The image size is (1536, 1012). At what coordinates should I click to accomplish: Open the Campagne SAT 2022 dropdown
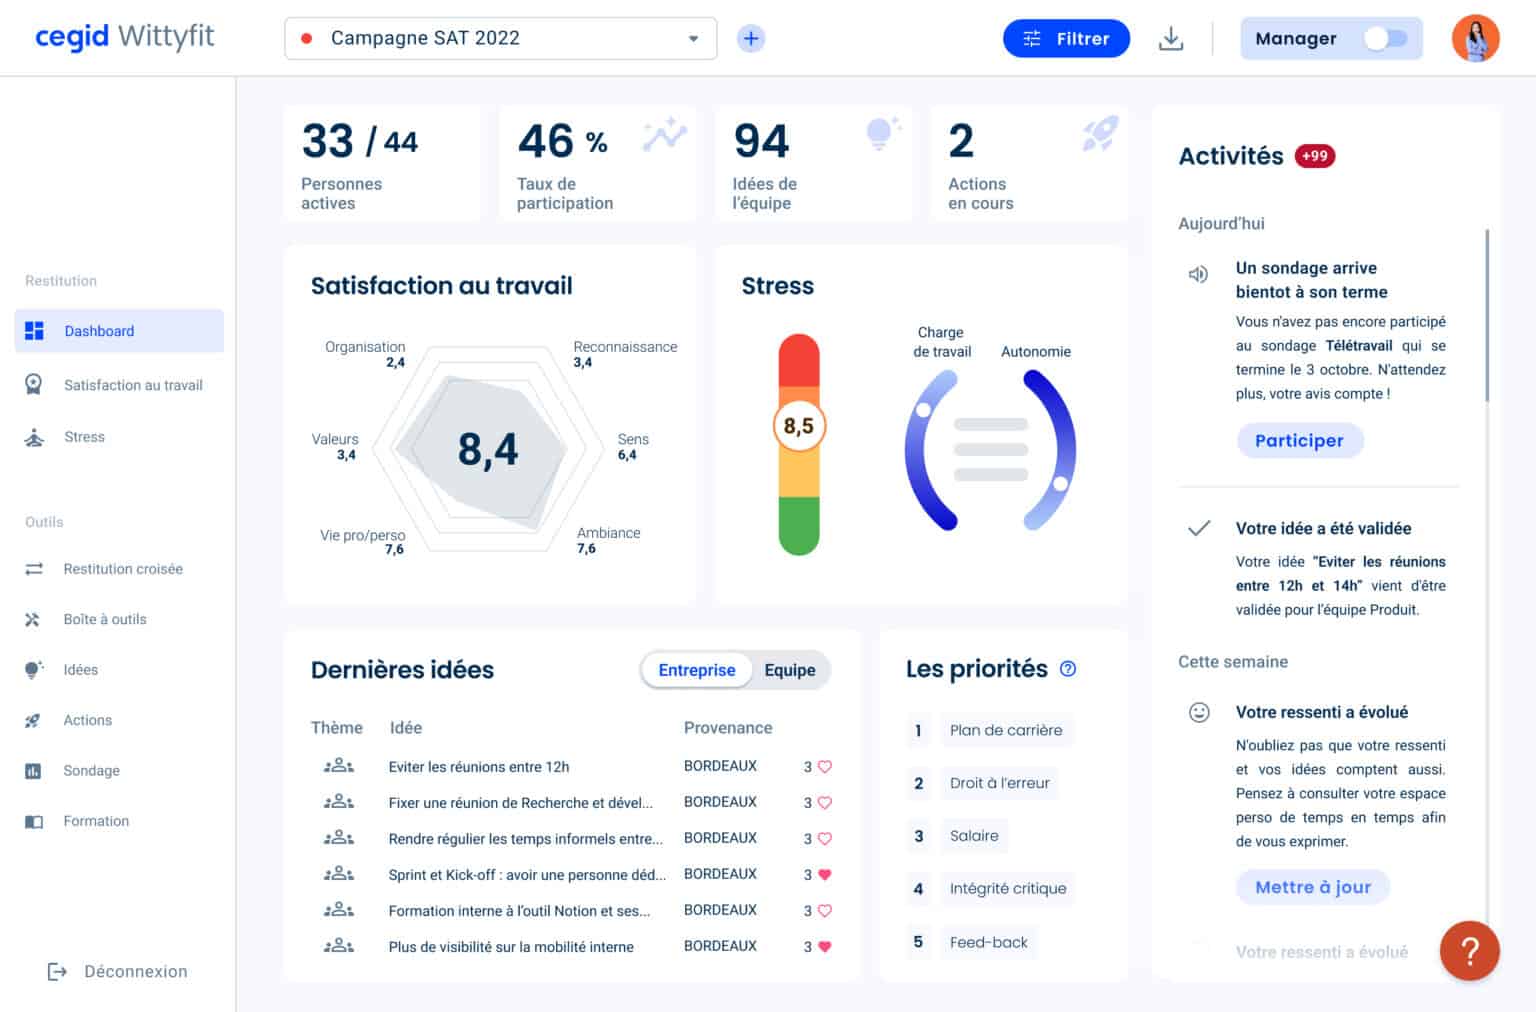(x=499, y=38)
